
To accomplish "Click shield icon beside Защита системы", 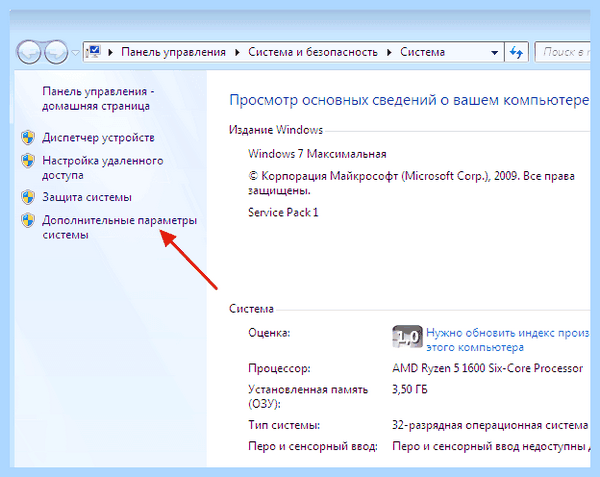I will point(28,197).
